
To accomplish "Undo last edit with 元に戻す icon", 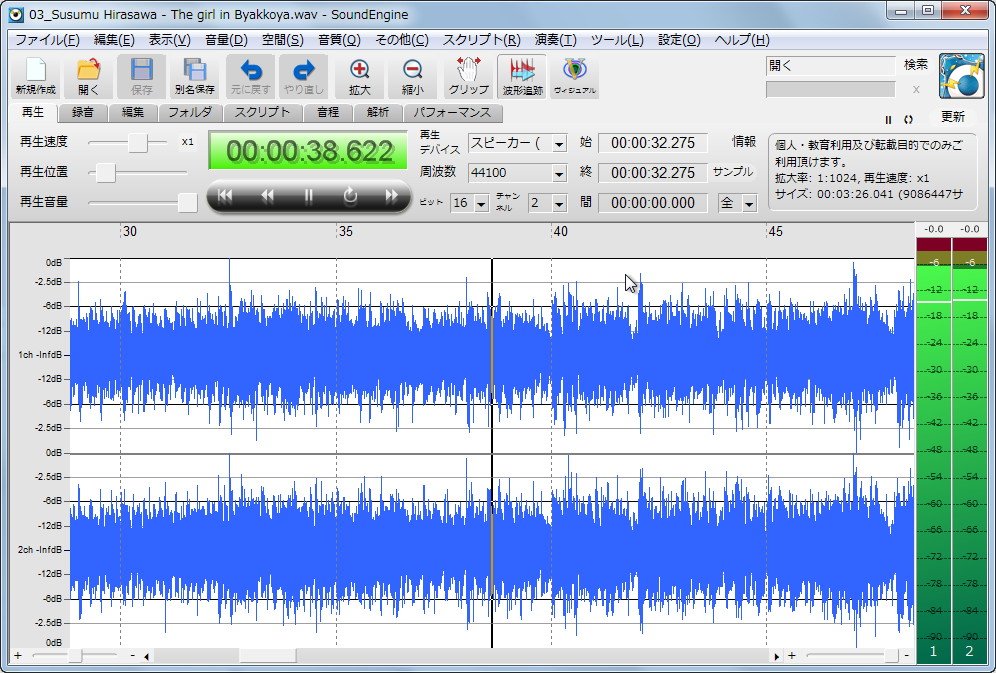I will coord(250,75).
